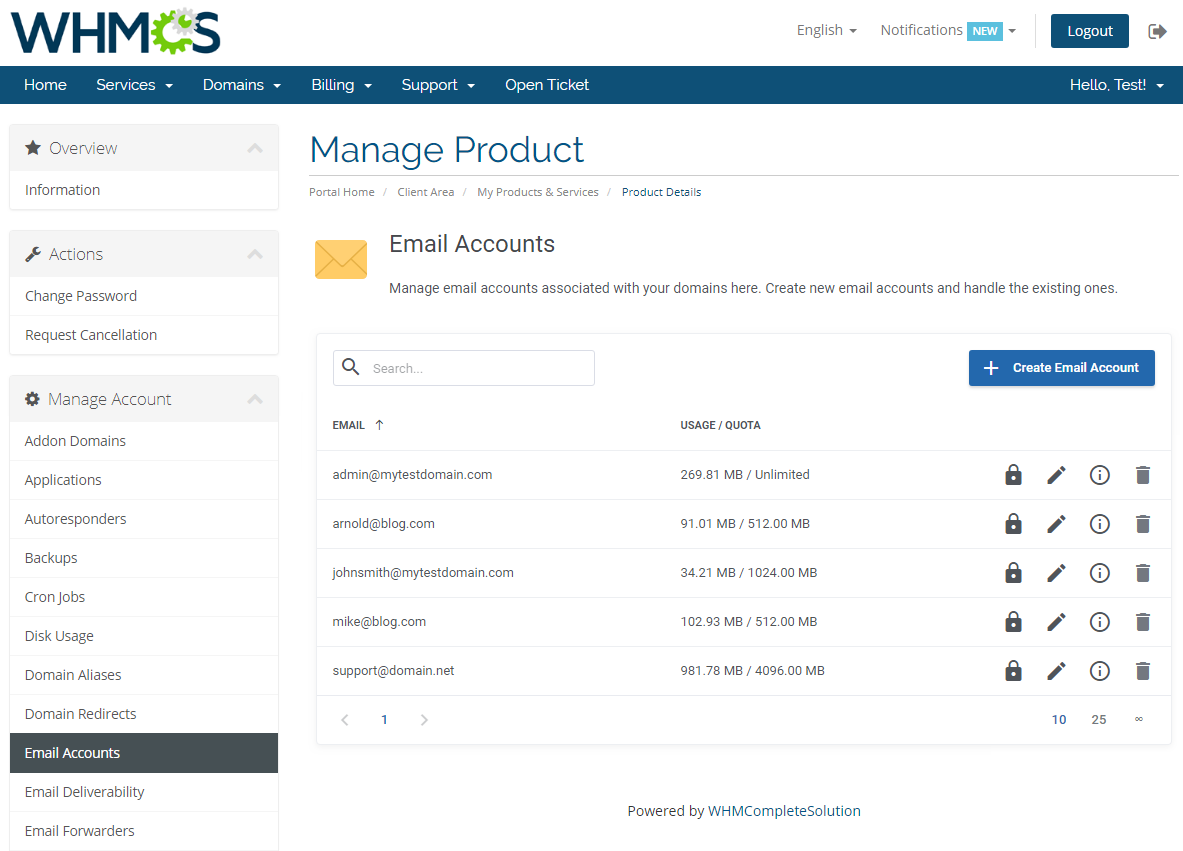Image resolution: width=1183 pixels, height=851 pixels.
Task: Click the search magnifier icon
Action: click(350, 367)
